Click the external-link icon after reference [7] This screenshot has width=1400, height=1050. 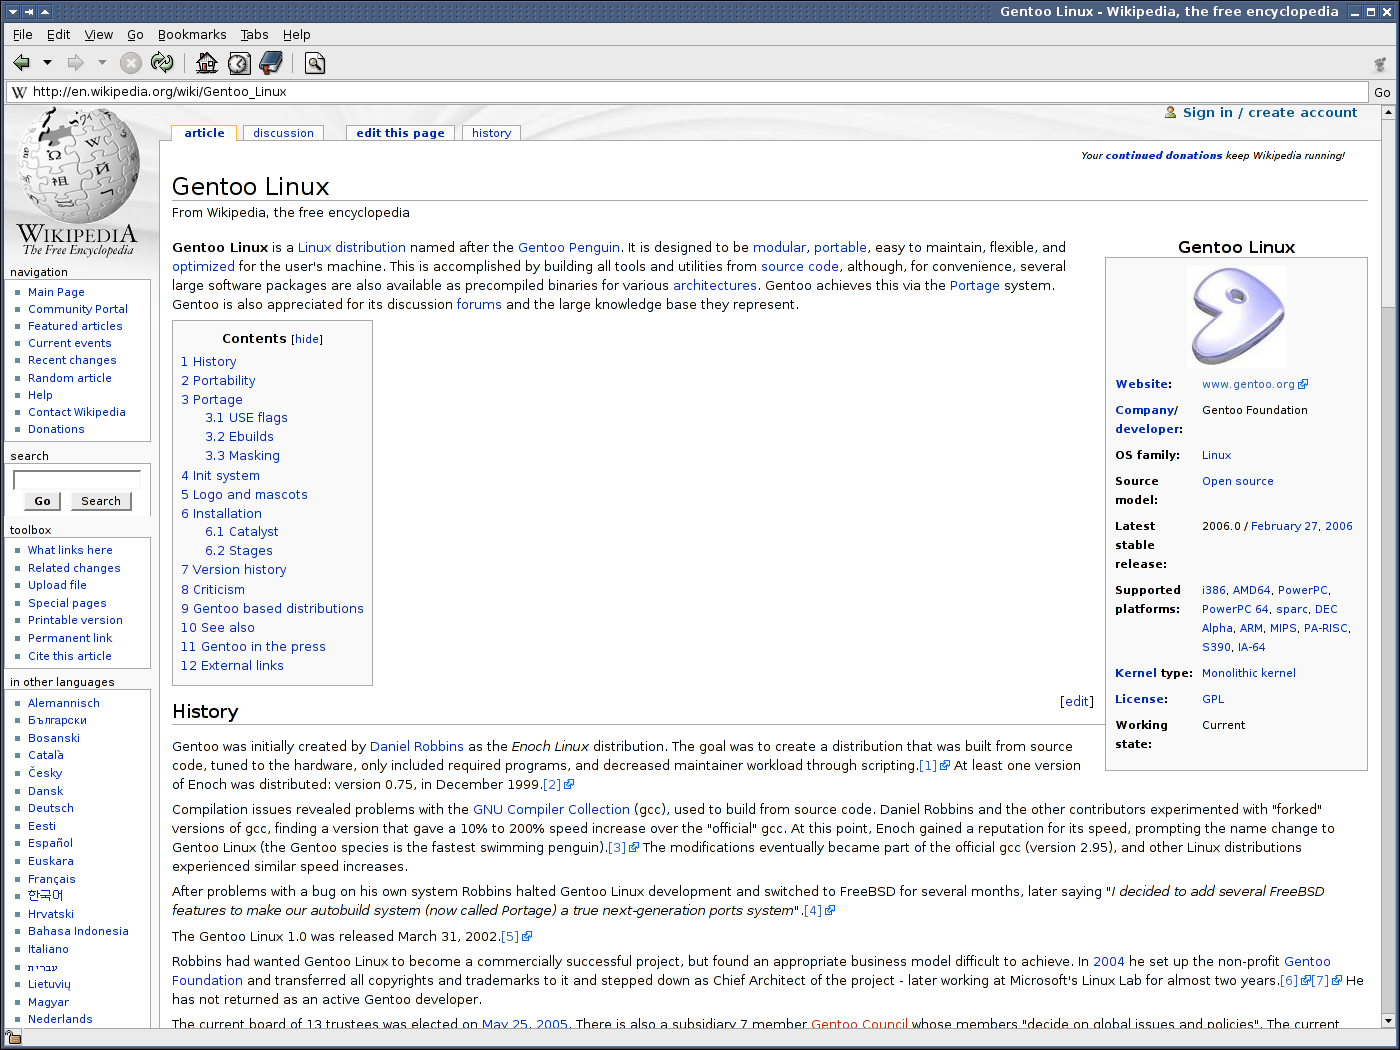coord(1337,981)
